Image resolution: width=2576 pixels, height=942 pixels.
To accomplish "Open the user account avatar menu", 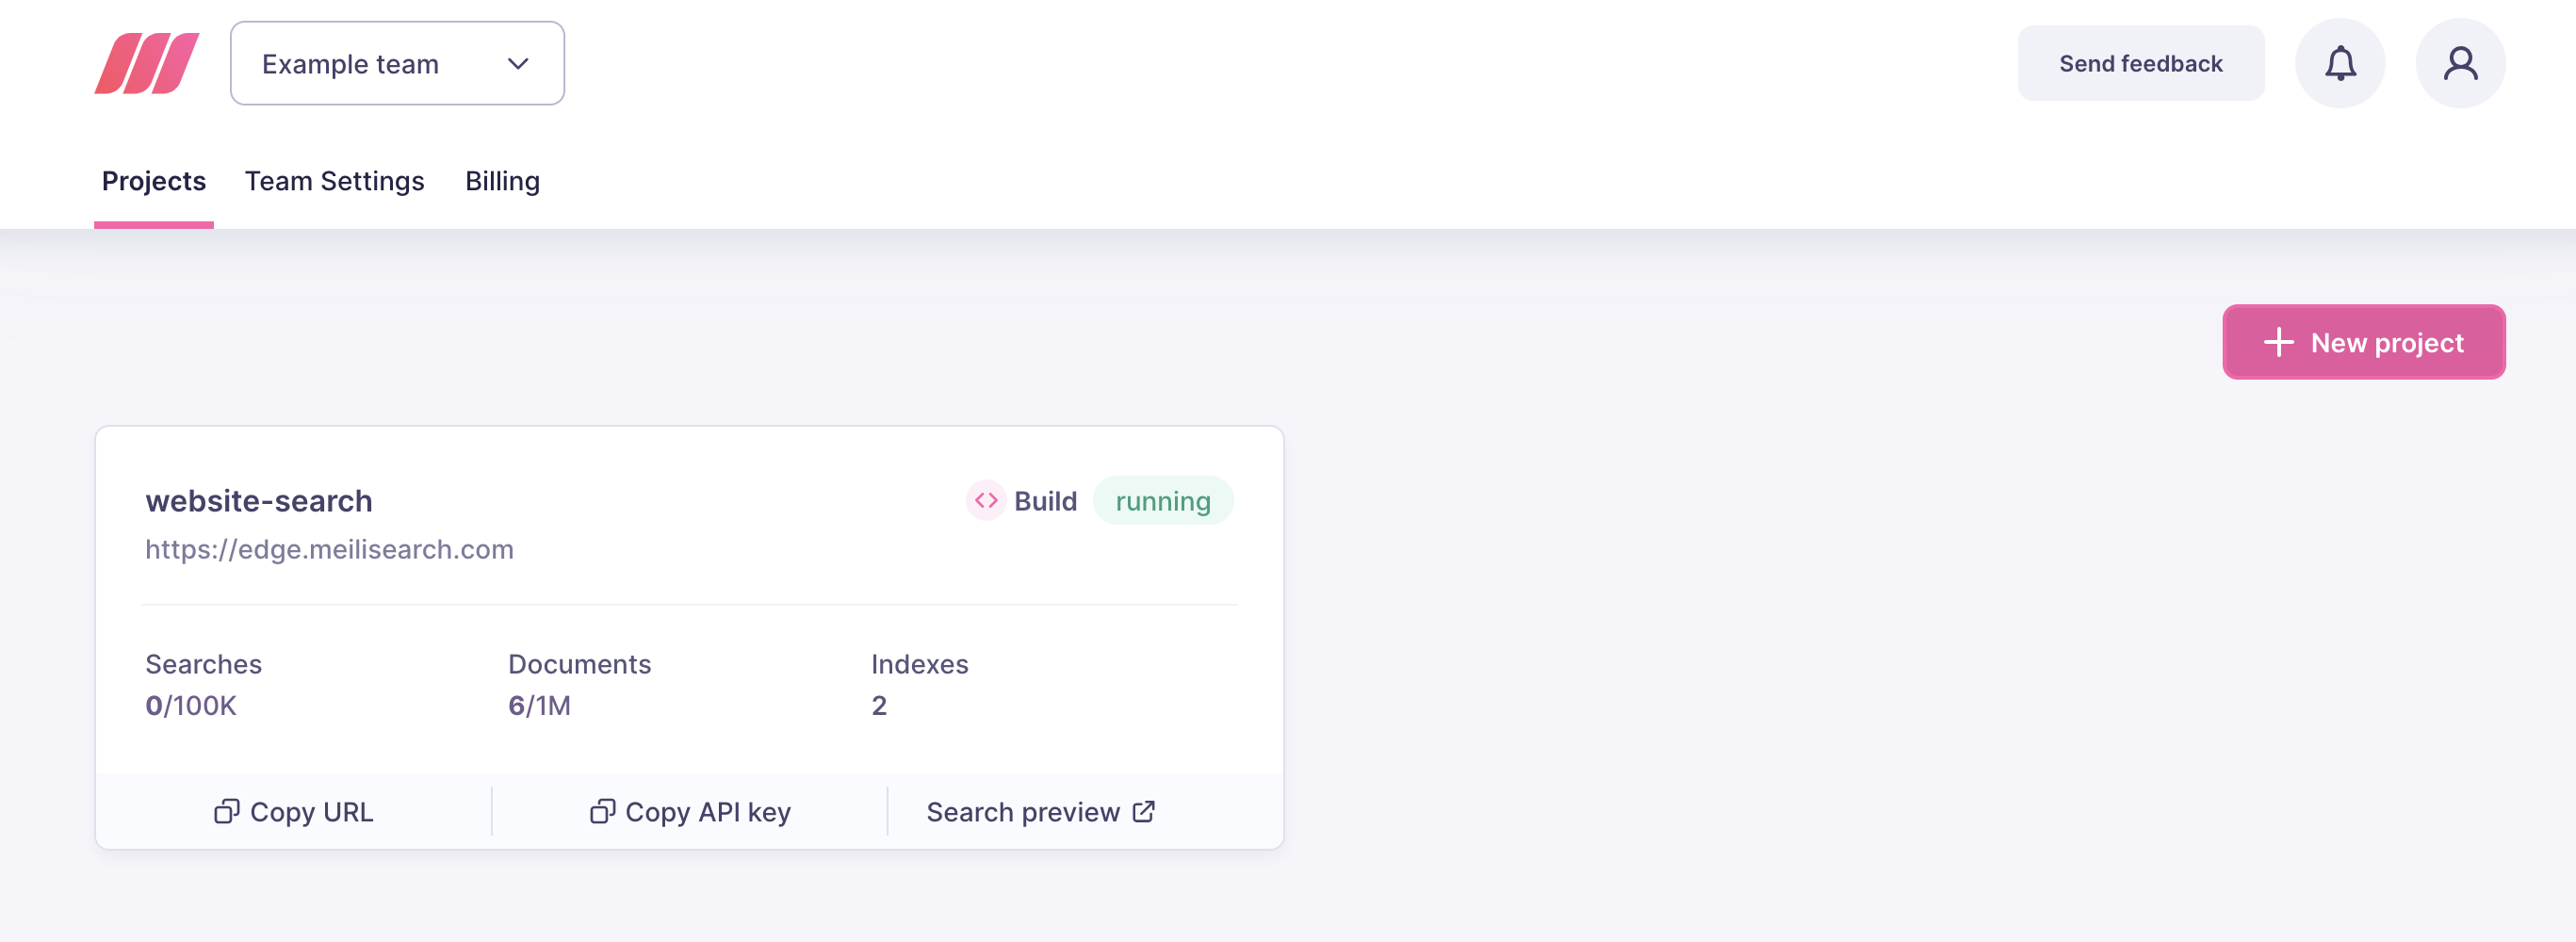I will (2460, 63).
